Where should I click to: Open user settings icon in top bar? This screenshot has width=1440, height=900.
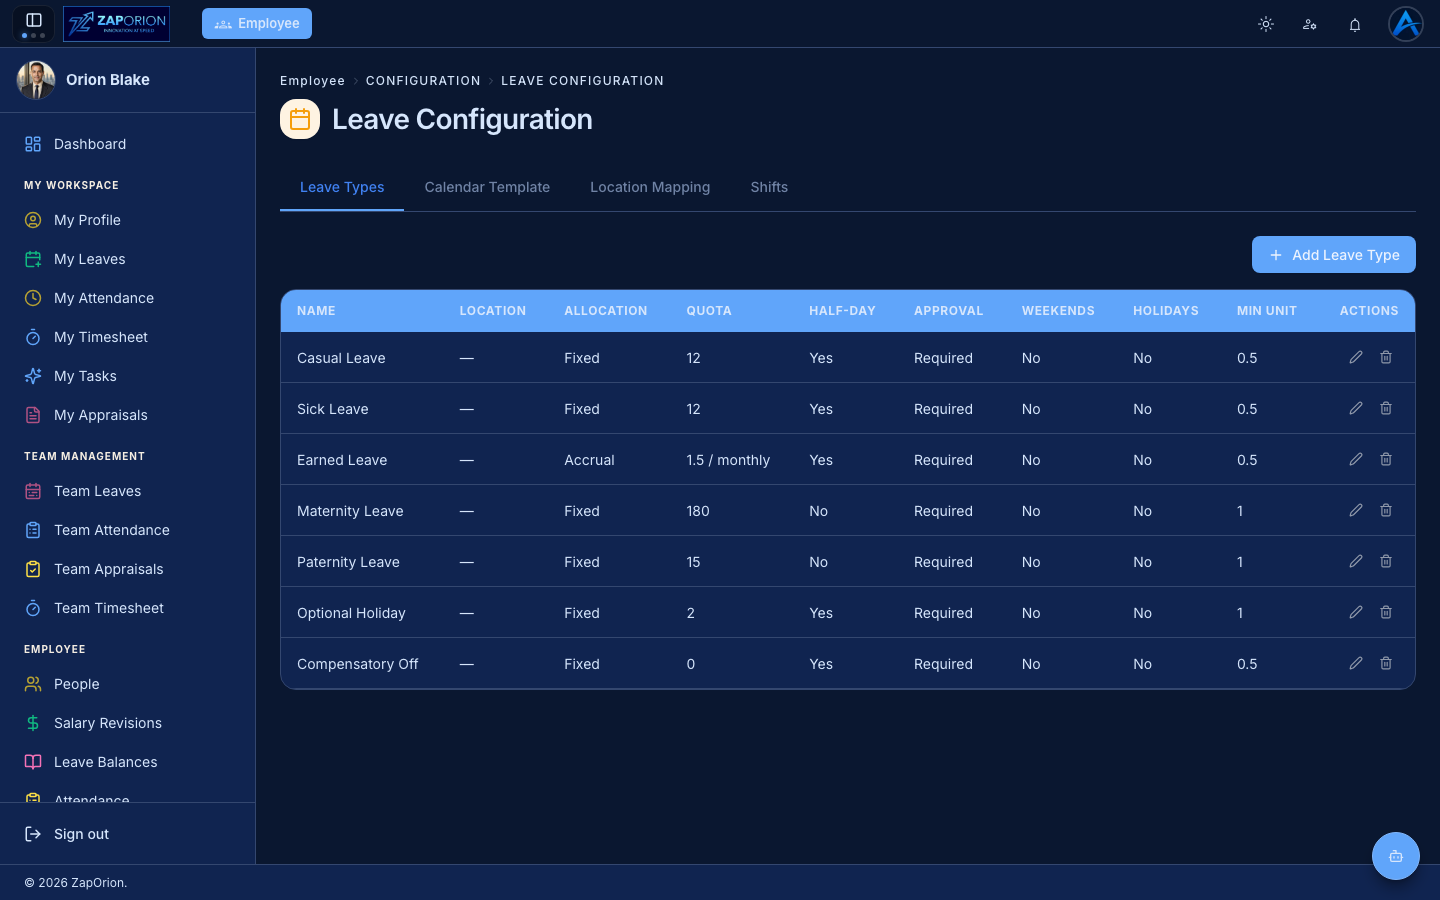[x=1310, y=24]
